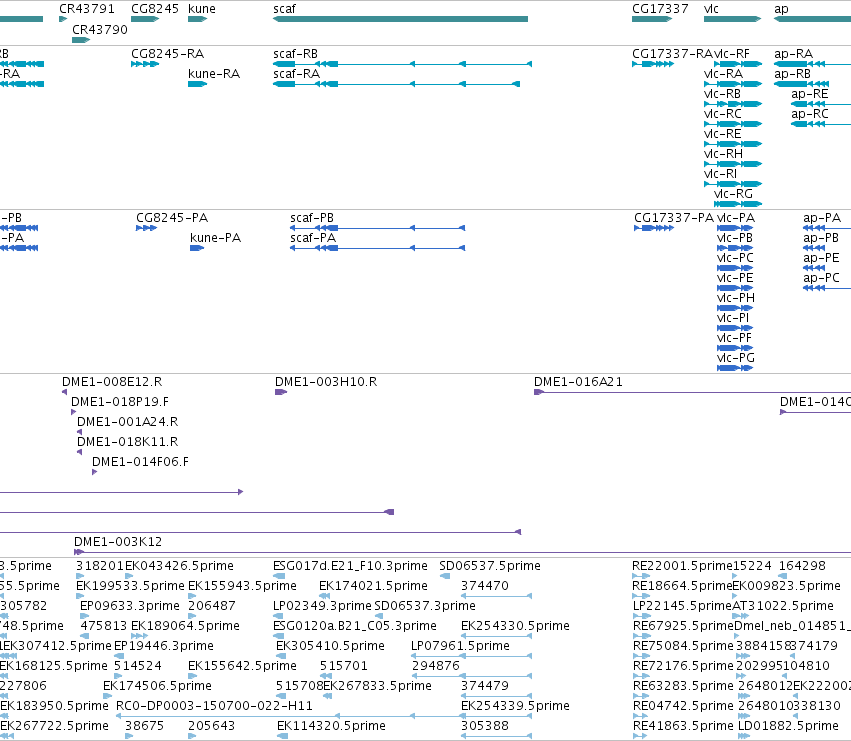Click the CG17337 gene label in the top track

[x=660, y=9]
